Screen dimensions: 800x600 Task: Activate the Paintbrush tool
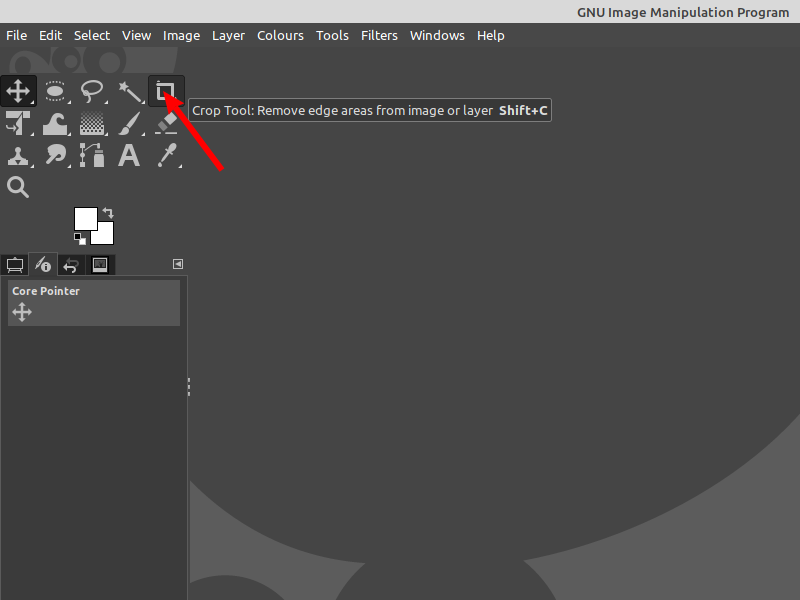coord(129,123)
